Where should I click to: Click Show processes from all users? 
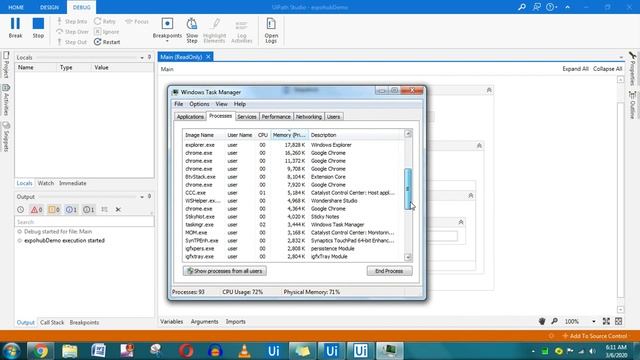pos(225,271)
